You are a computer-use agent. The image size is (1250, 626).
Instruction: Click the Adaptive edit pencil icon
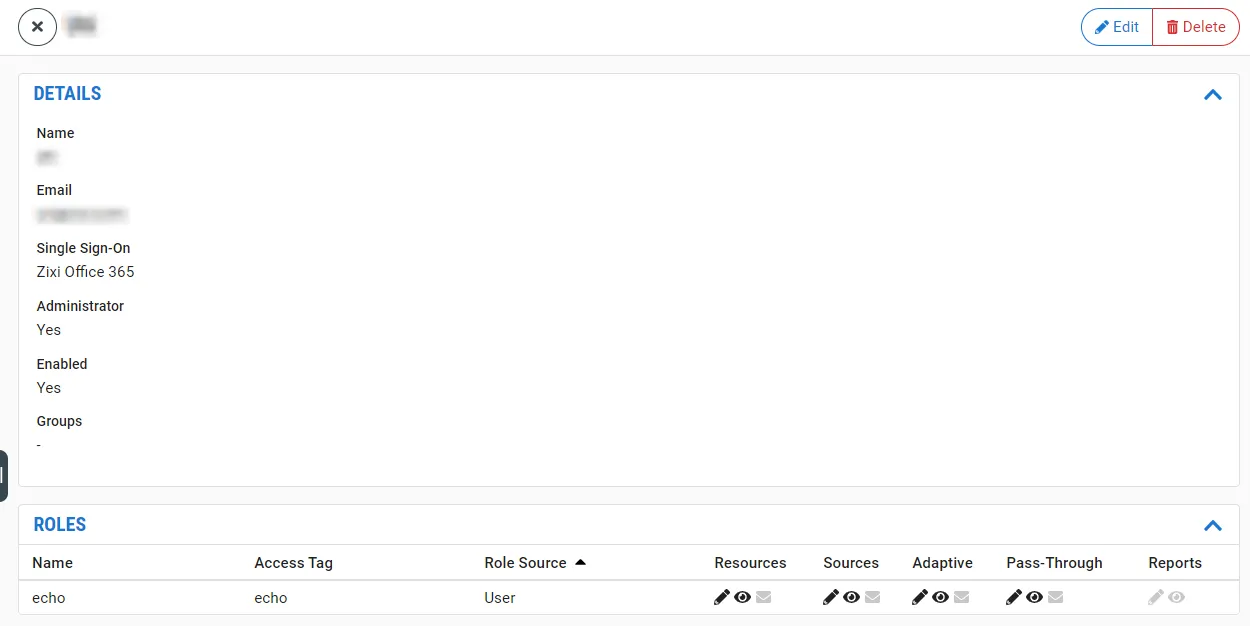(920, 597)
